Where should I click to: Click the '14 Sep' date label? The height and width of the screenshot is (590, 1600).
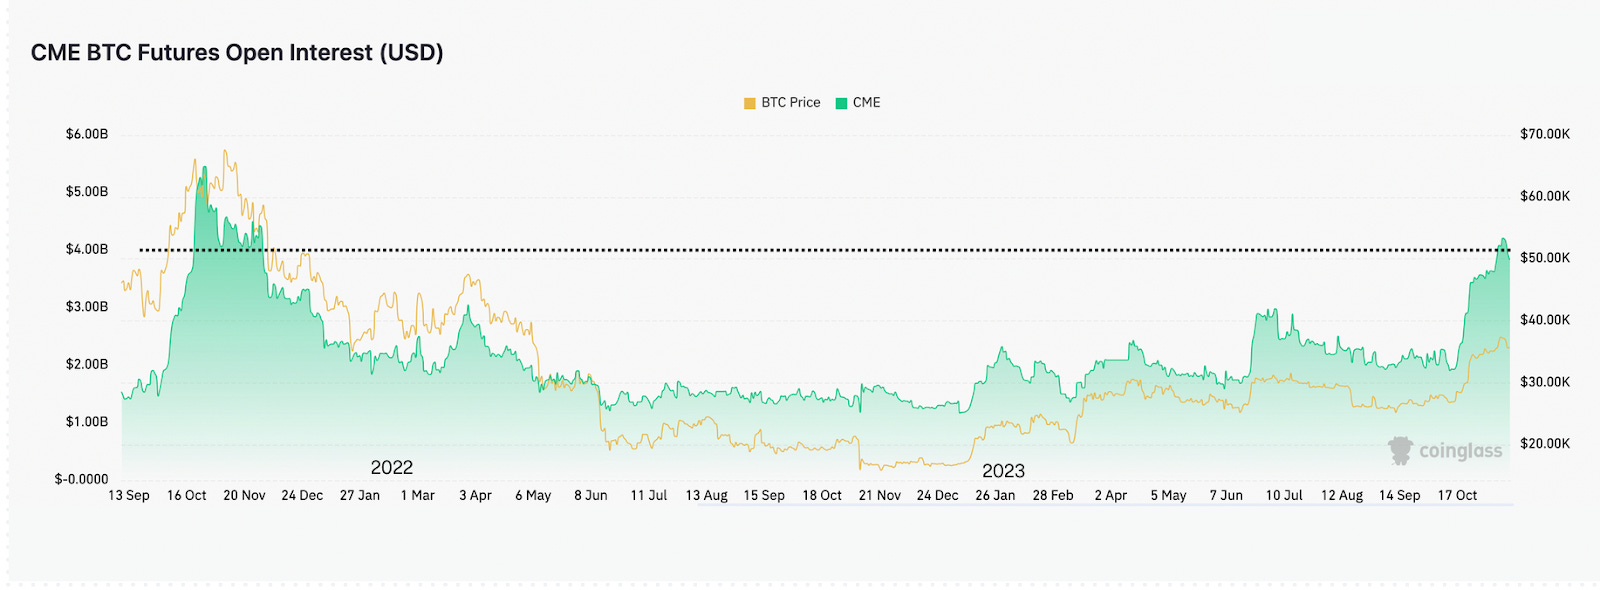click(1399, 496)
